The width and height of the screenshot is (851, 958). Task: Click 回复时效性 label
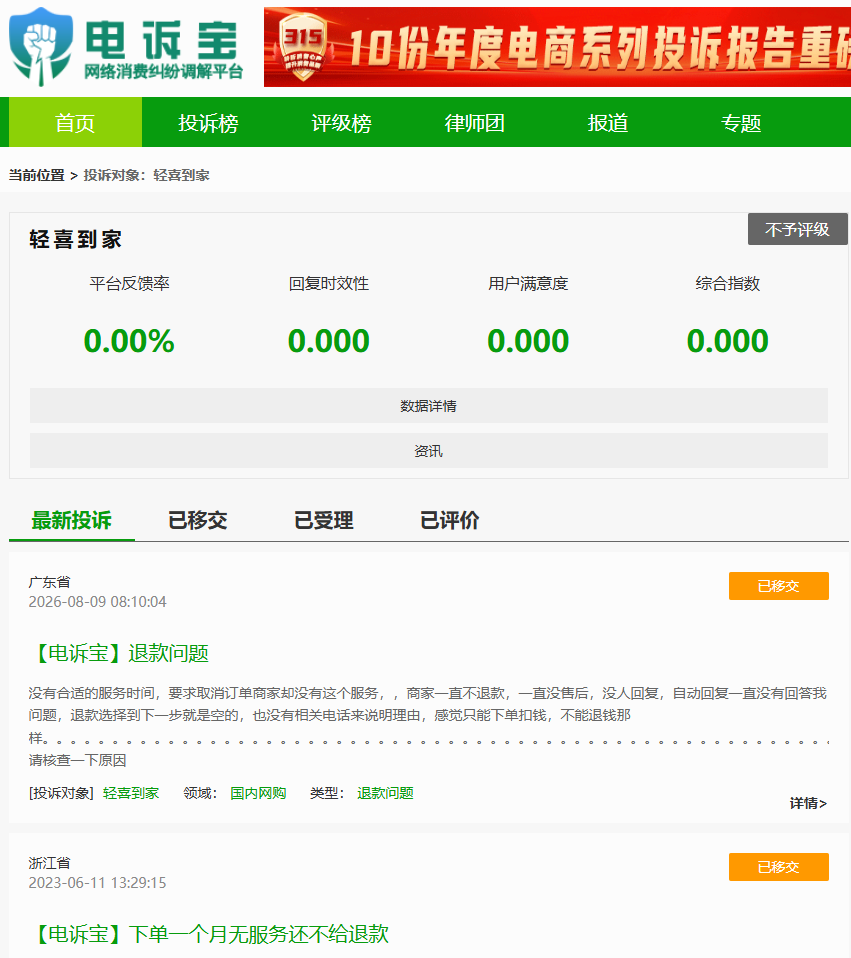pos(329,283)
